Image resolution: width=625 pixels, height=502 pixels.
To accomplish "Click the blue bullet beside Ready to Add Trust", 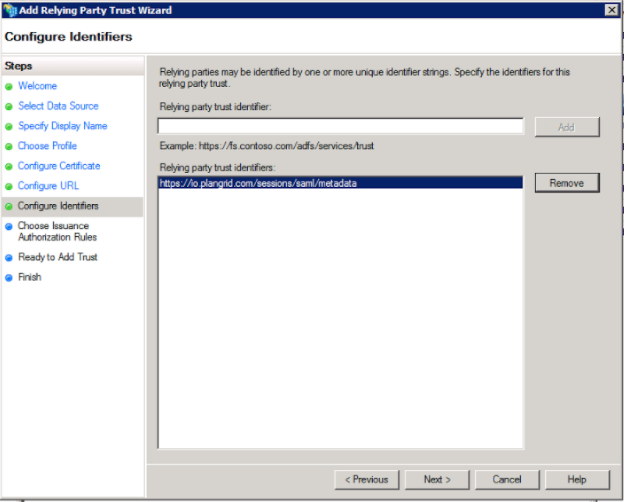I will (9, 258).
